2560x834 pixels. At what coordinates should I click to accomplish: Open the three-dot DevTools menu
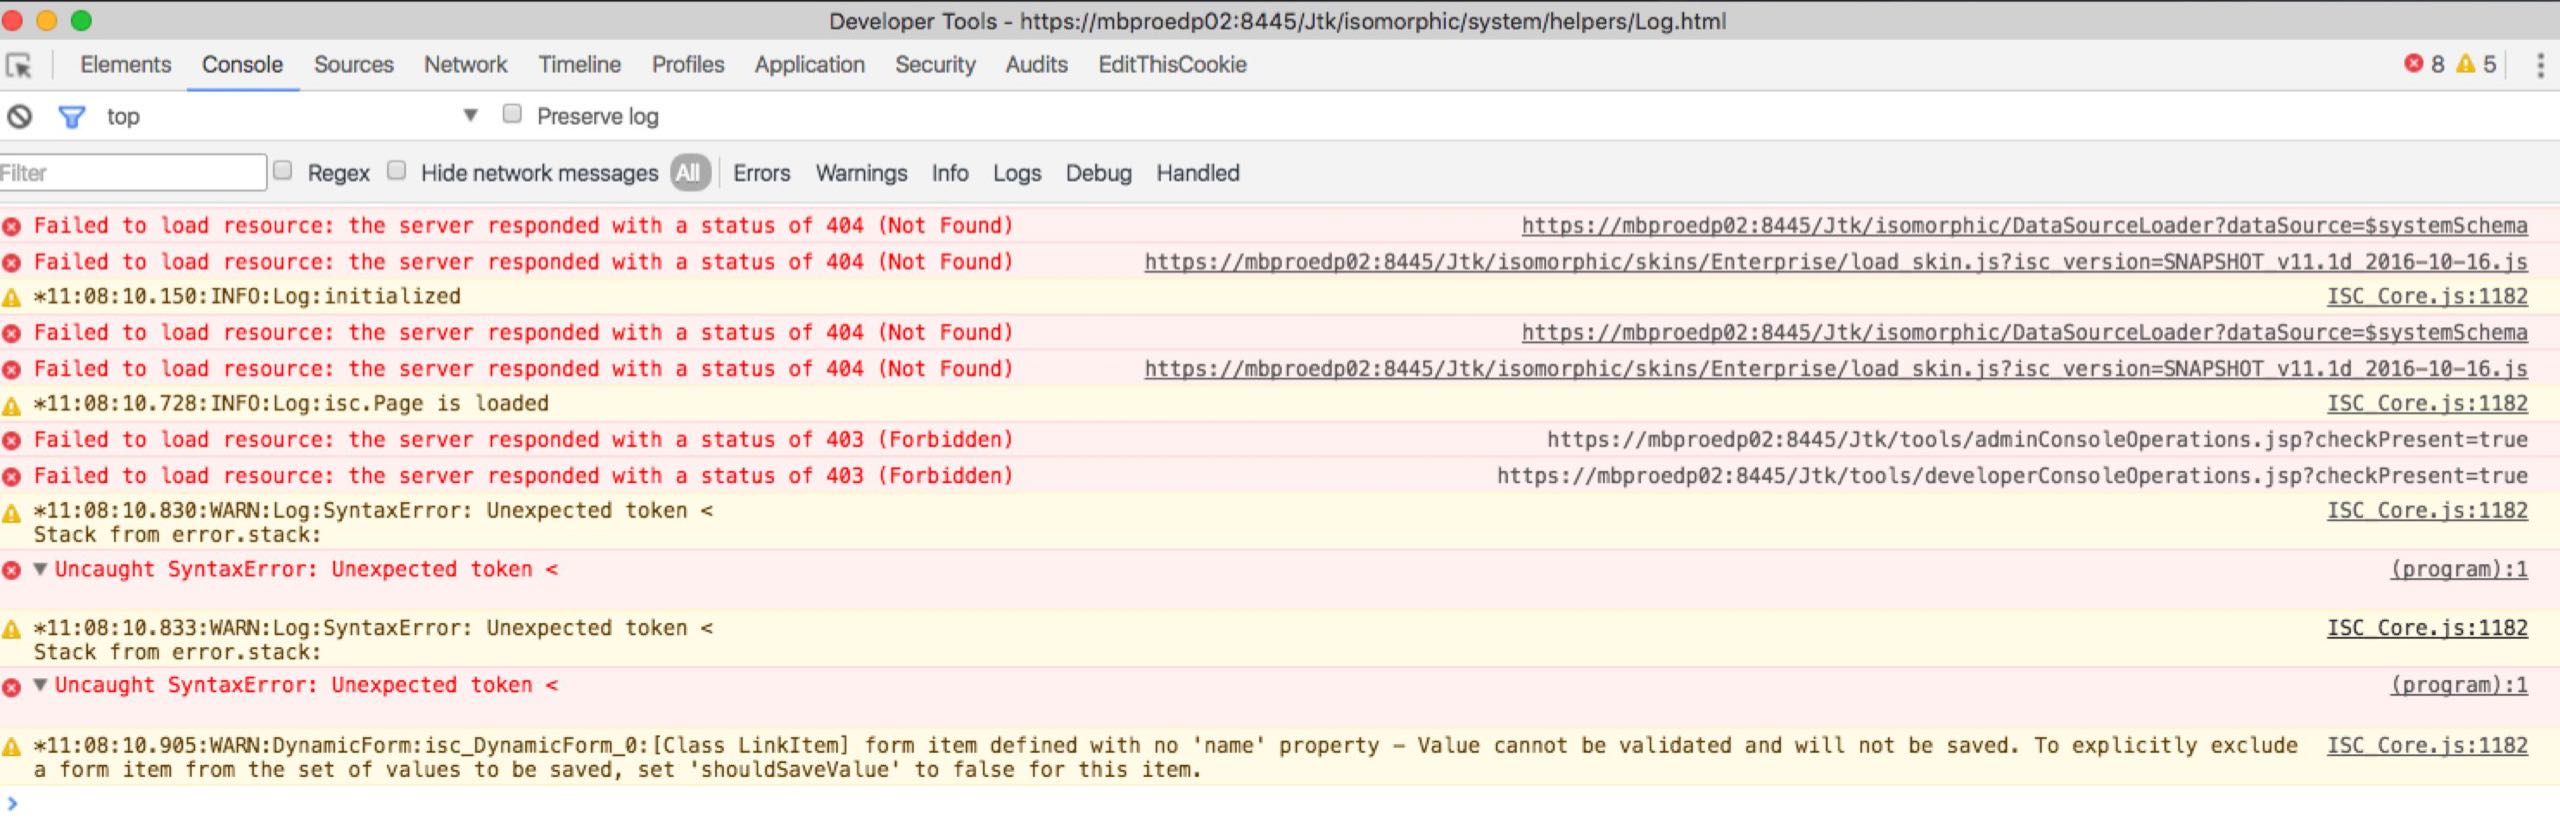pyautogui.click(x=2540, y=65)
